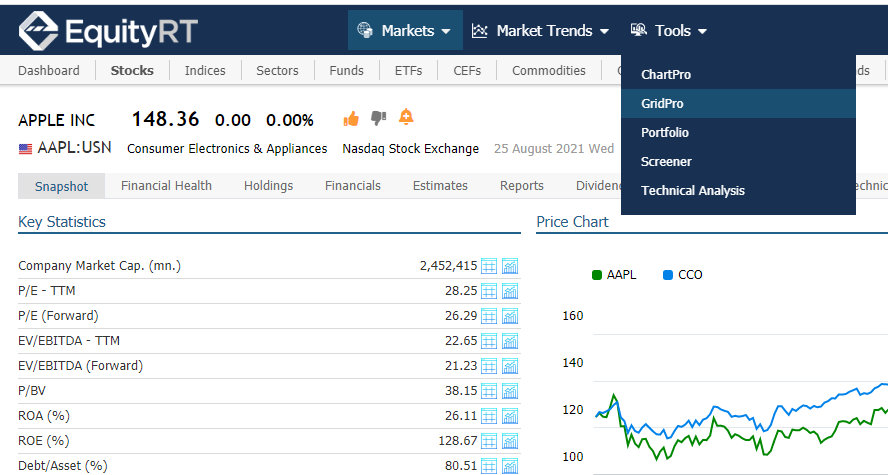
Task: Click the globe icon in Markets menu
Action: coord(365,30)
